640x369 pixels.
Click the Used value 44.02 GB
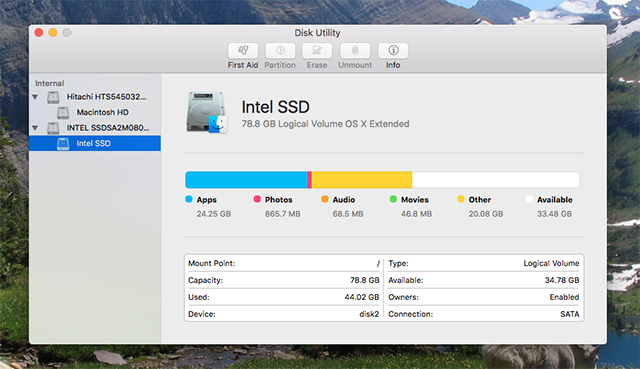pyautogui.click(x=362, y=297)
